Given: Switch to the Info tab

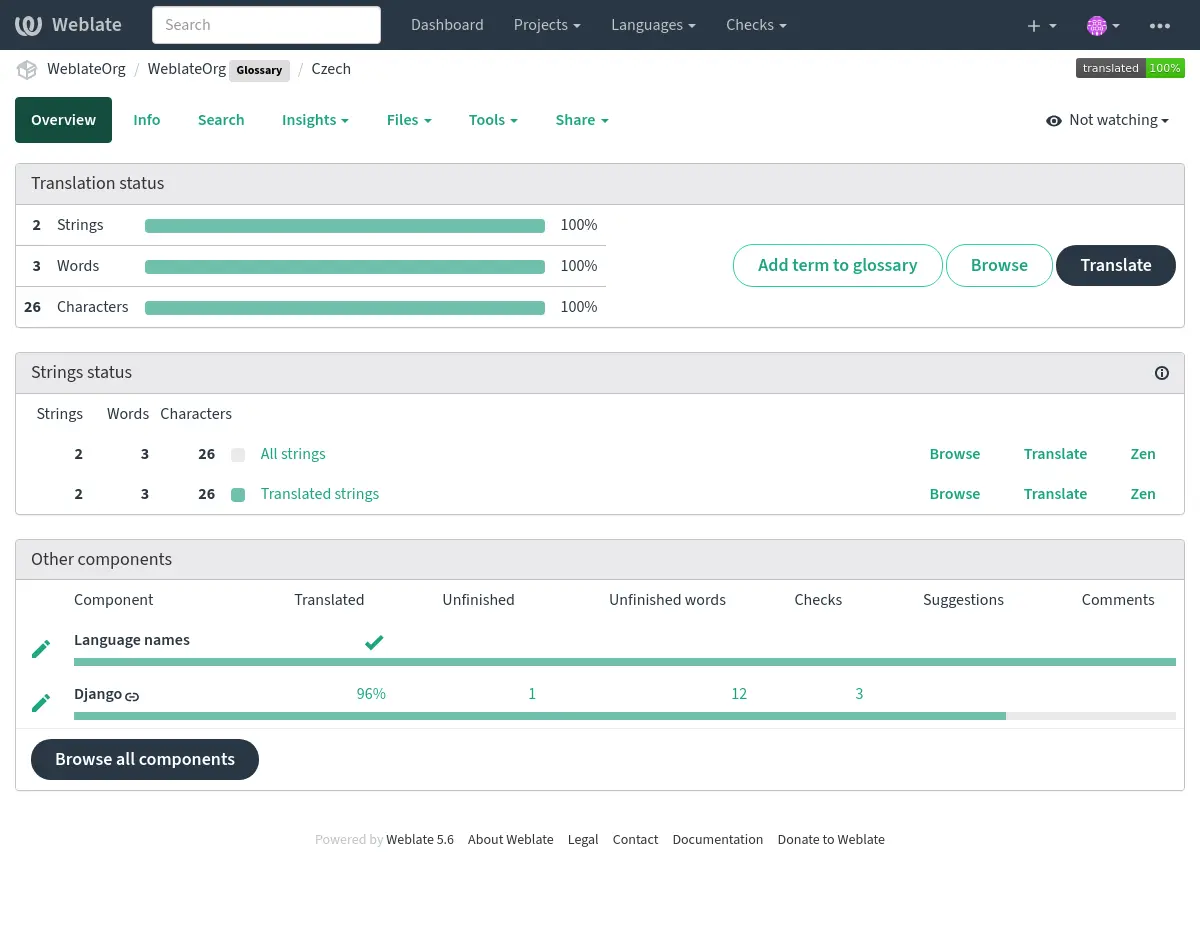Looking at the screenshot, I should (147, 120).
